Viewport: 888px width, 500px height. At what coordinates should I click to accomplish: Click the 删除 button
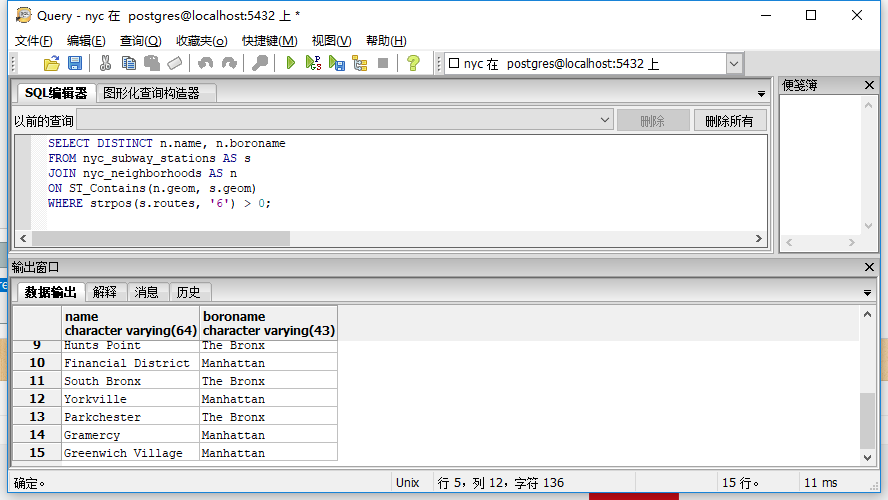click(653, 121)
